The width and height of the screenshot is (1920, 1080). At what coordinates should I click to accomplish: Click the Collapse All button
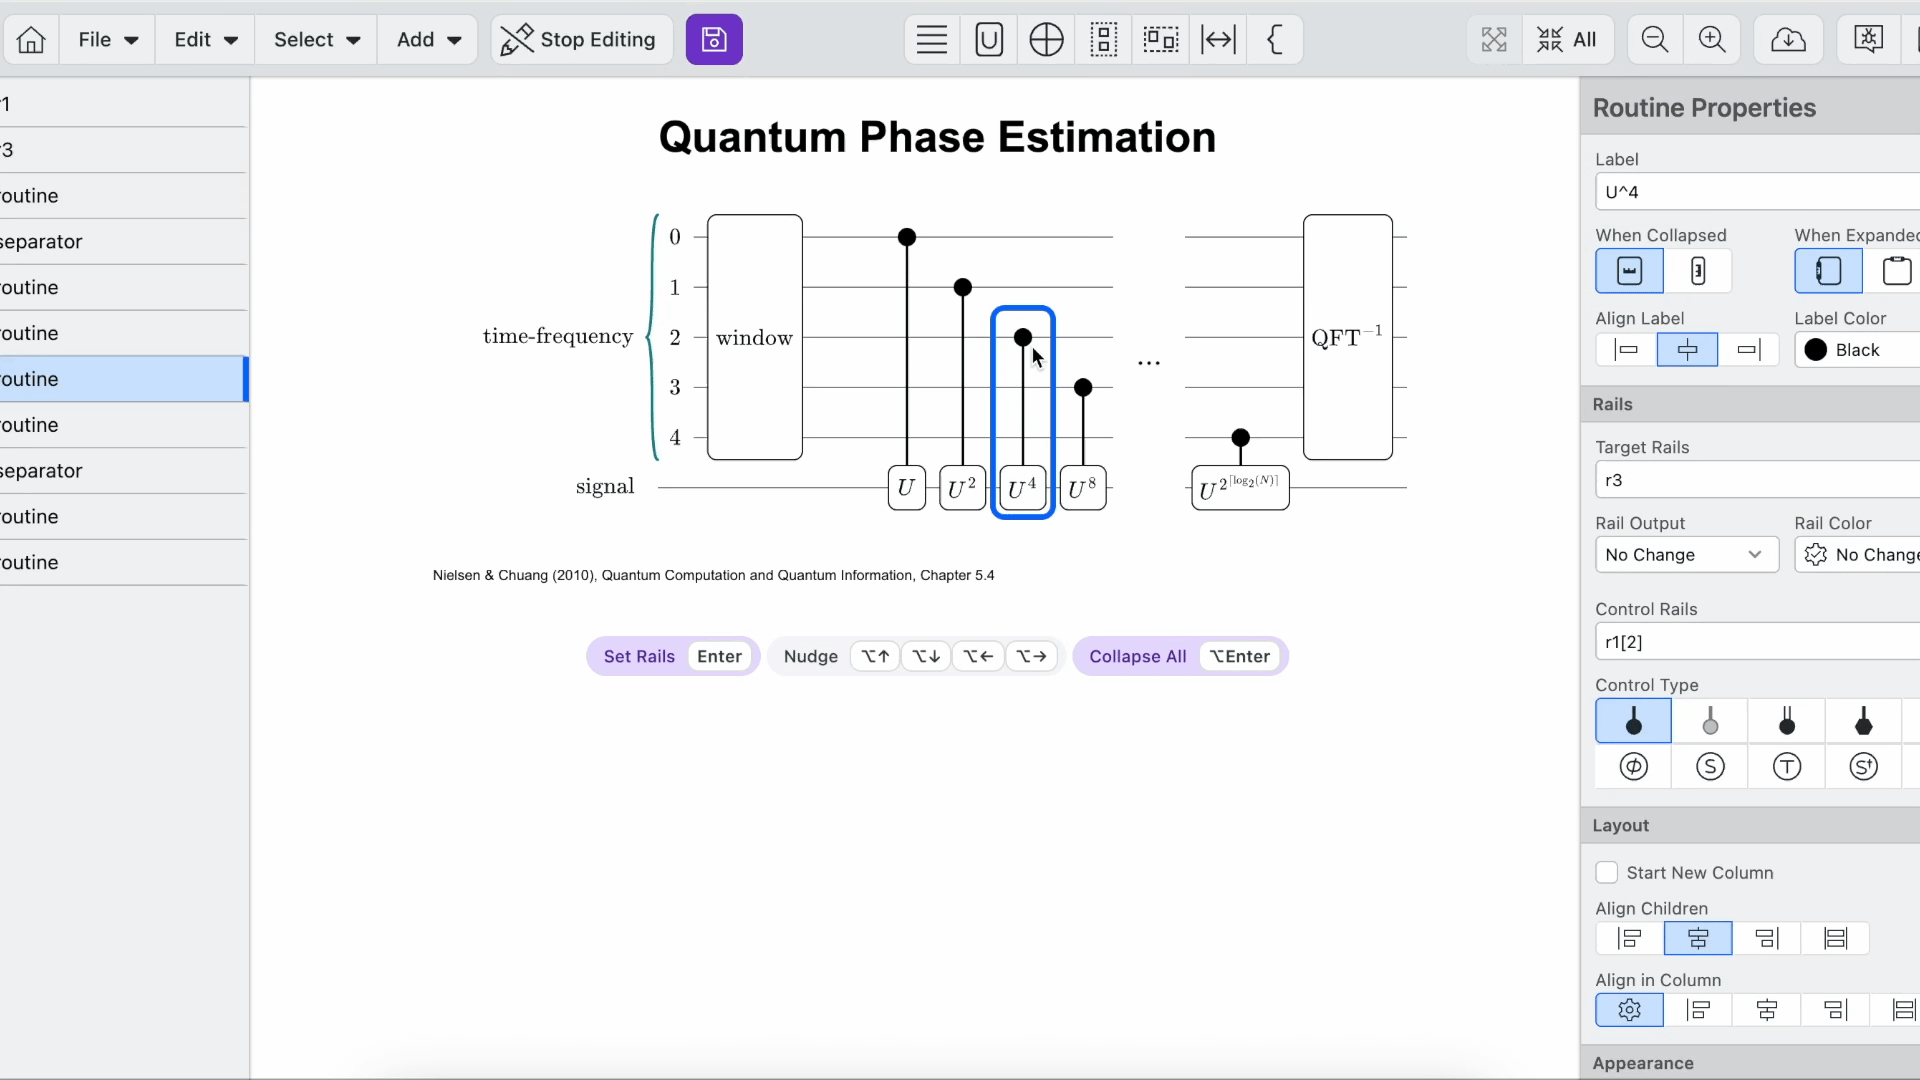[x=1137, y=657]
